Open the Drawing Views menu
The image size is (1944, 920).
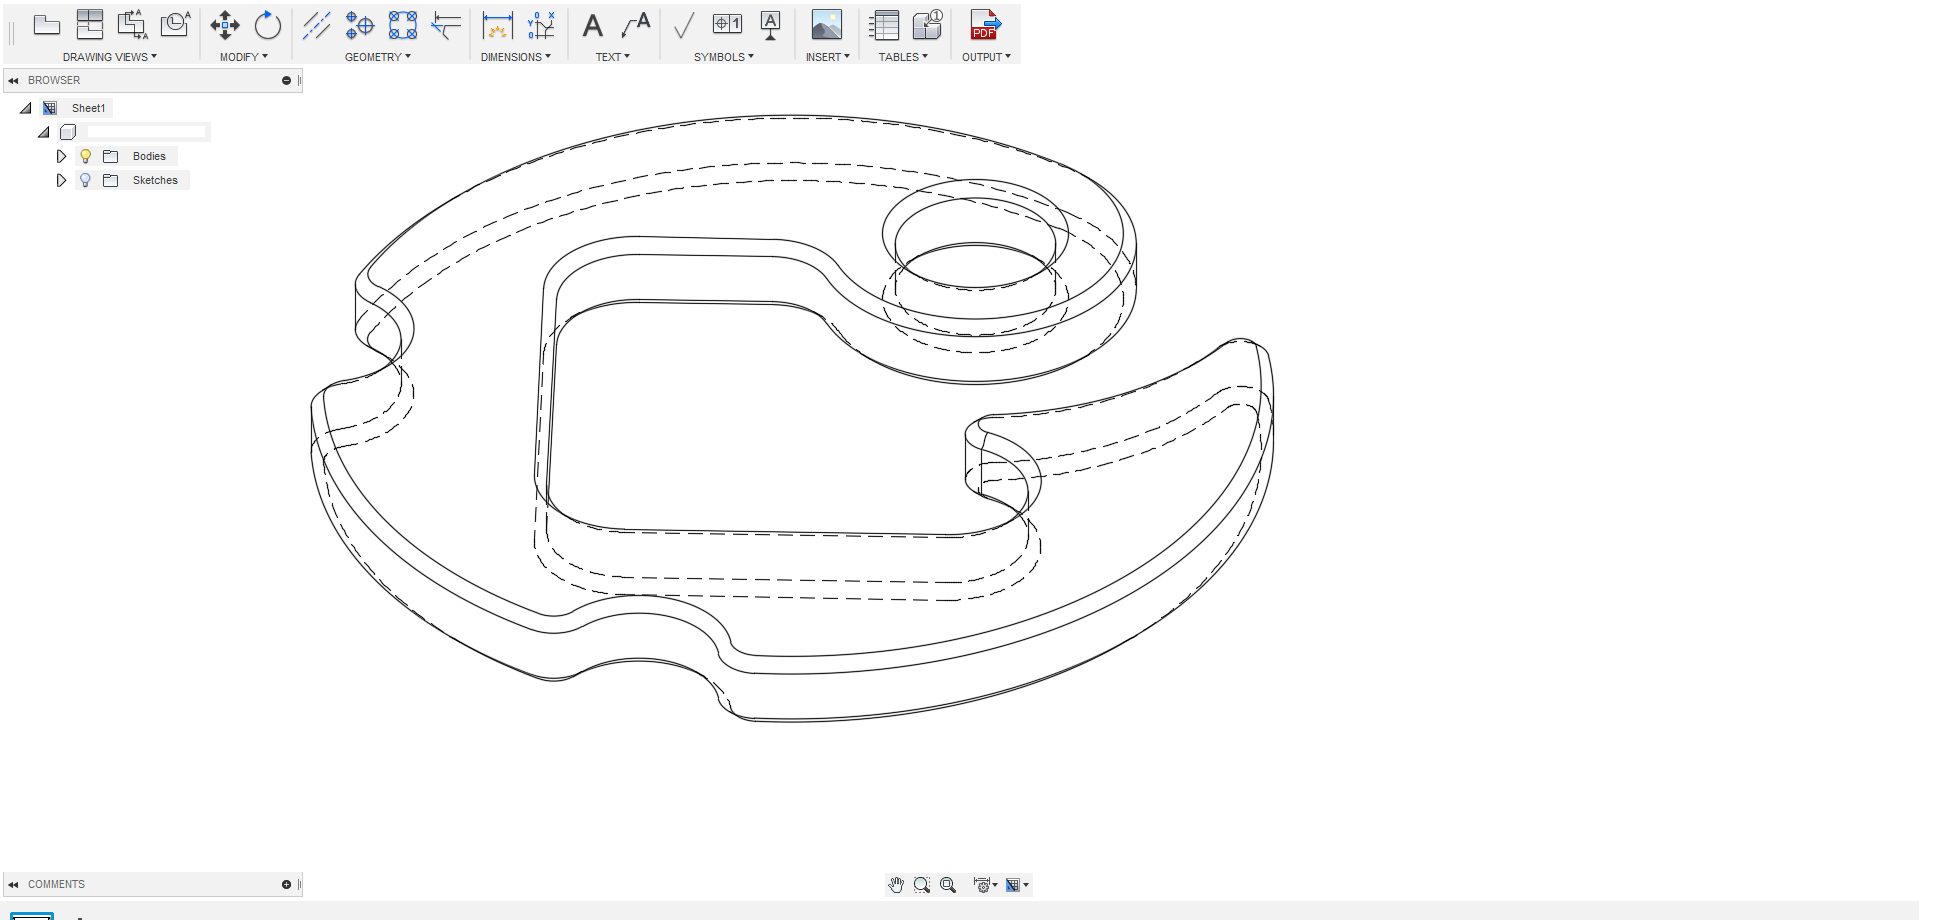pos(110,57)
